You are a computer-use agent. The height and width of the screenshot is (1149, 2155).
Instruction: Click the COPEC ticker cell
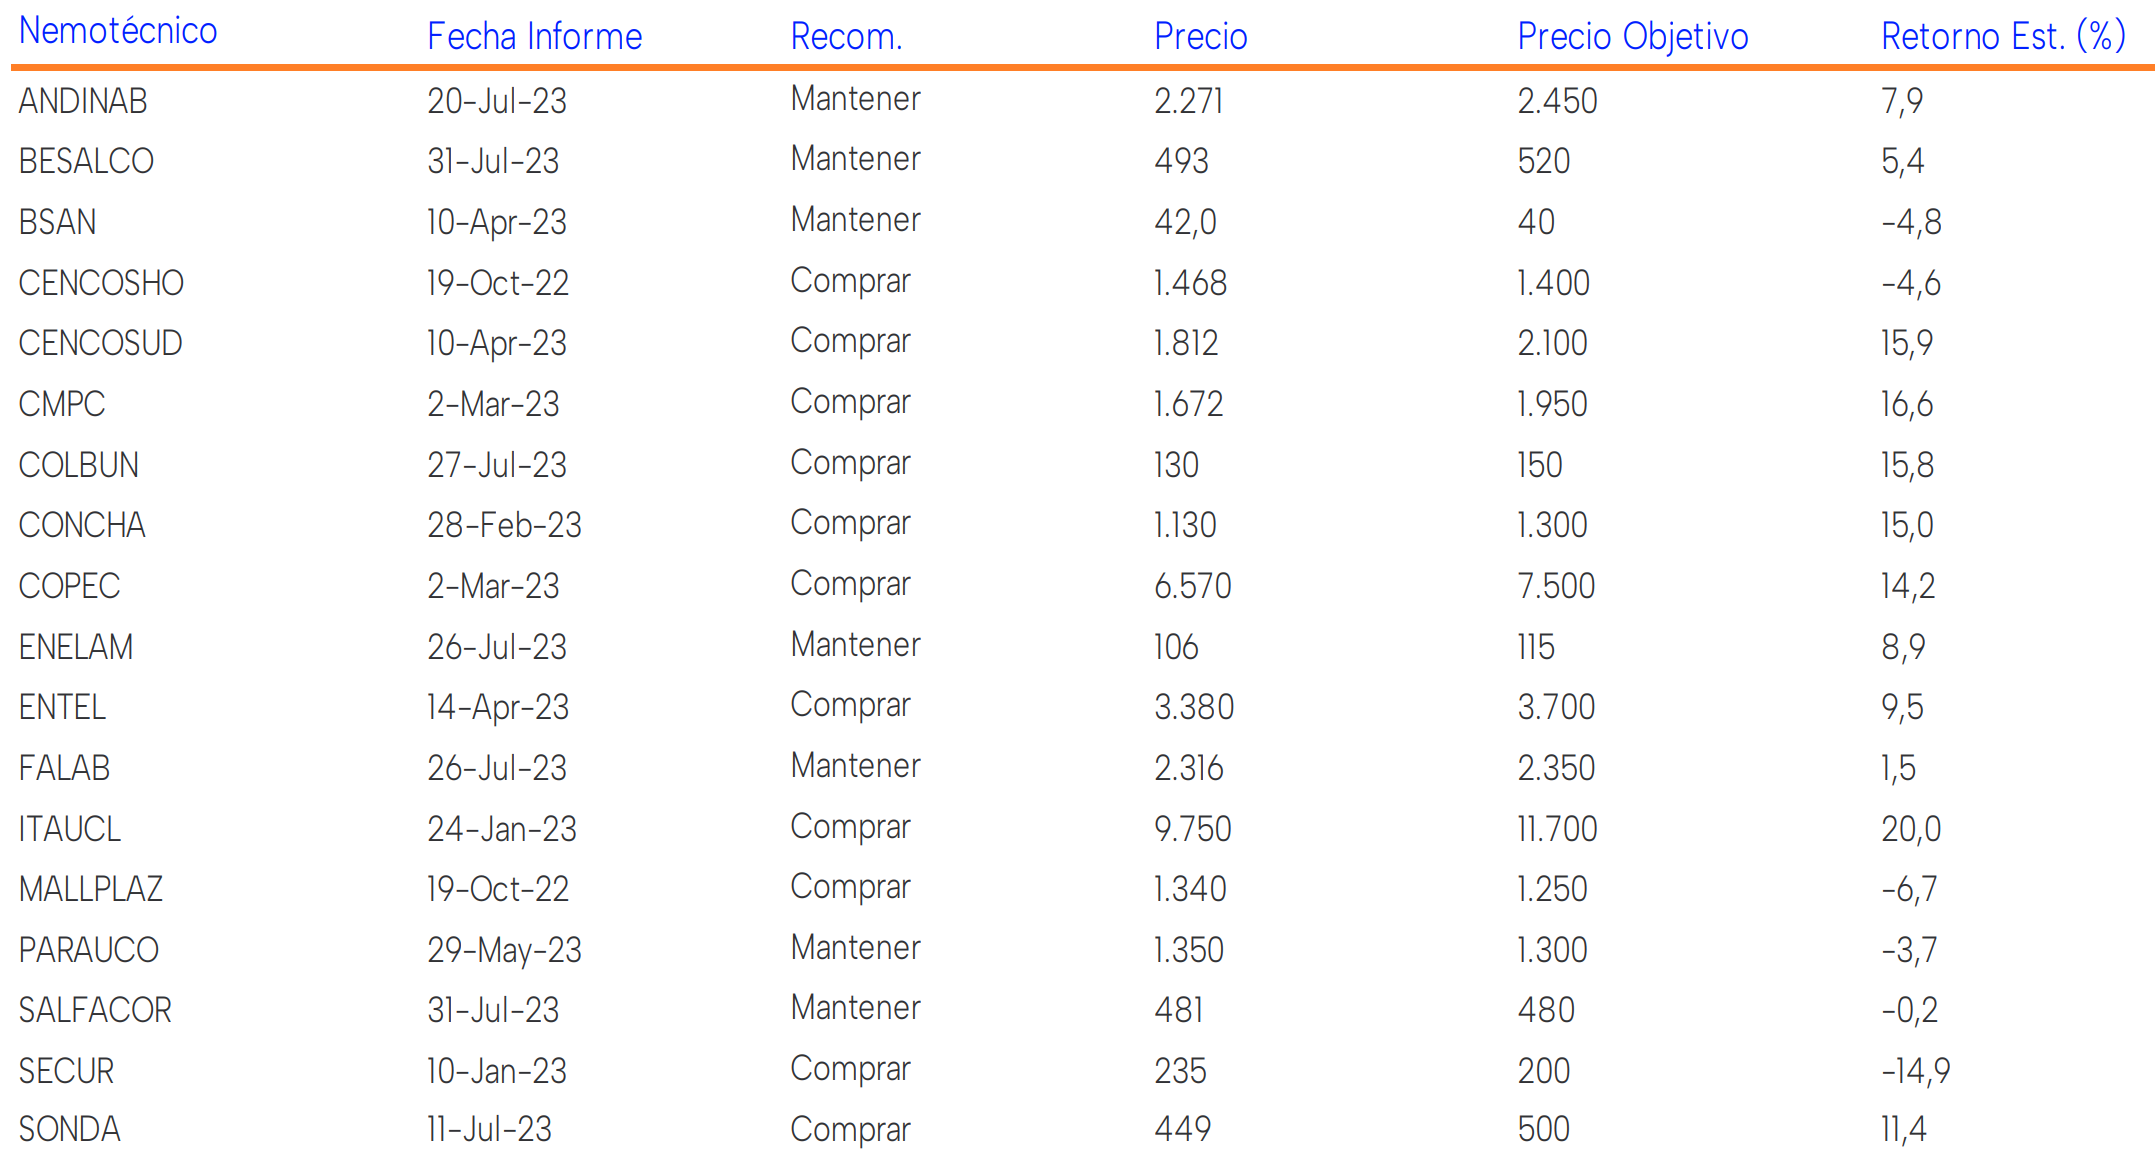tap(69, 586)
